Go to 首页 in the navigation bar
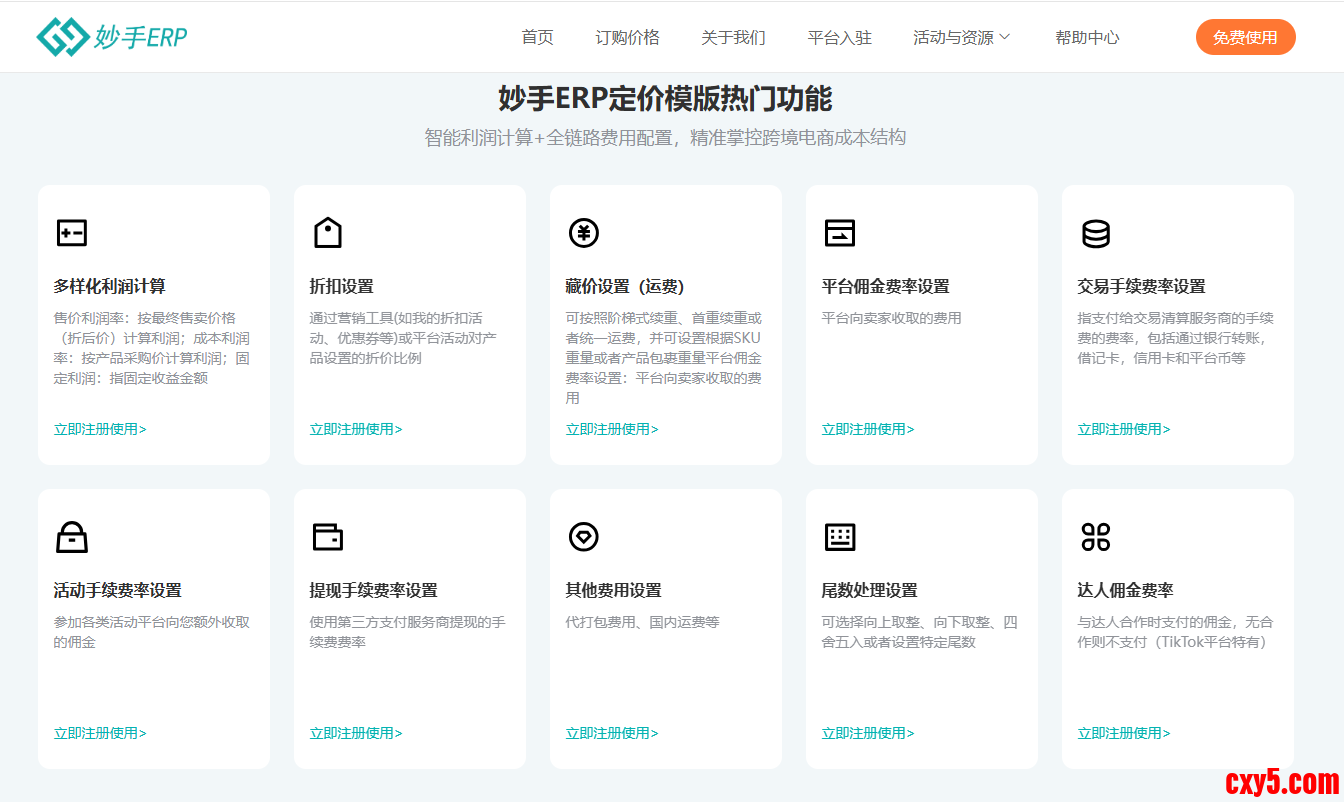 coord(537,38)
